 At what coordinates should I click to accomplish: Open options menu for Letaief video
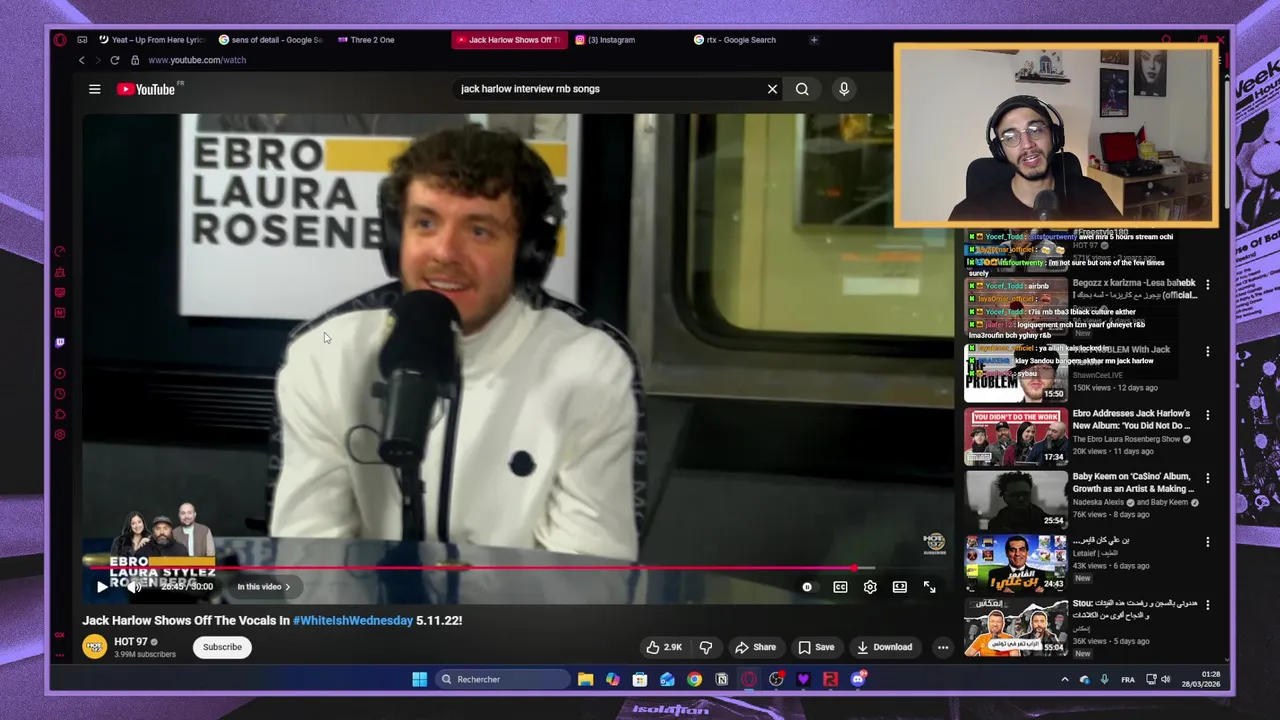click(x=1207, y=542)
